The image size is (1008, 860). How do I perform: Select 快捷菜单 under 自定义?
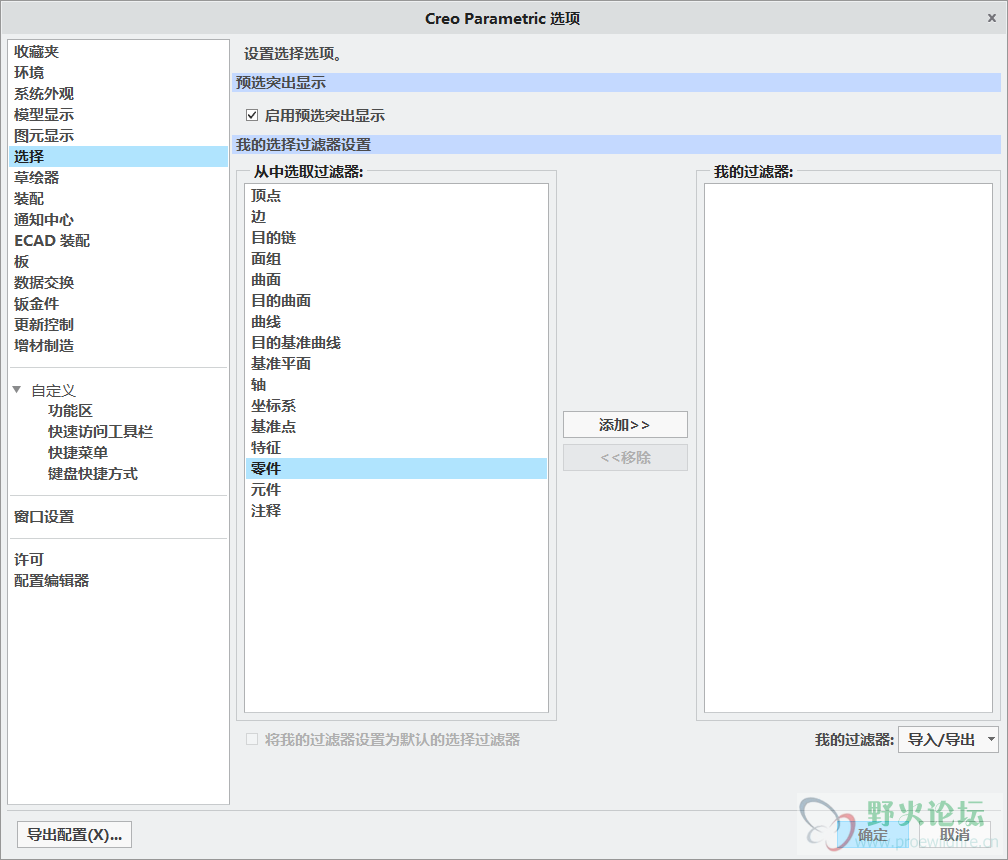pos(78,452)
